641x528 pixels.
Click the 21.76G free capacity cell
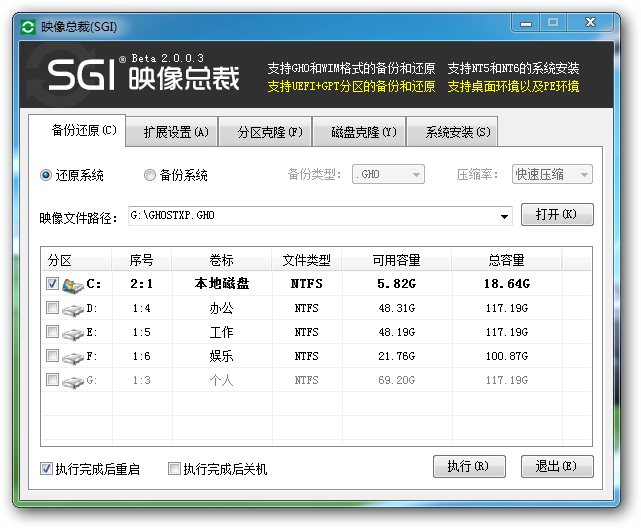coord(397,356)
